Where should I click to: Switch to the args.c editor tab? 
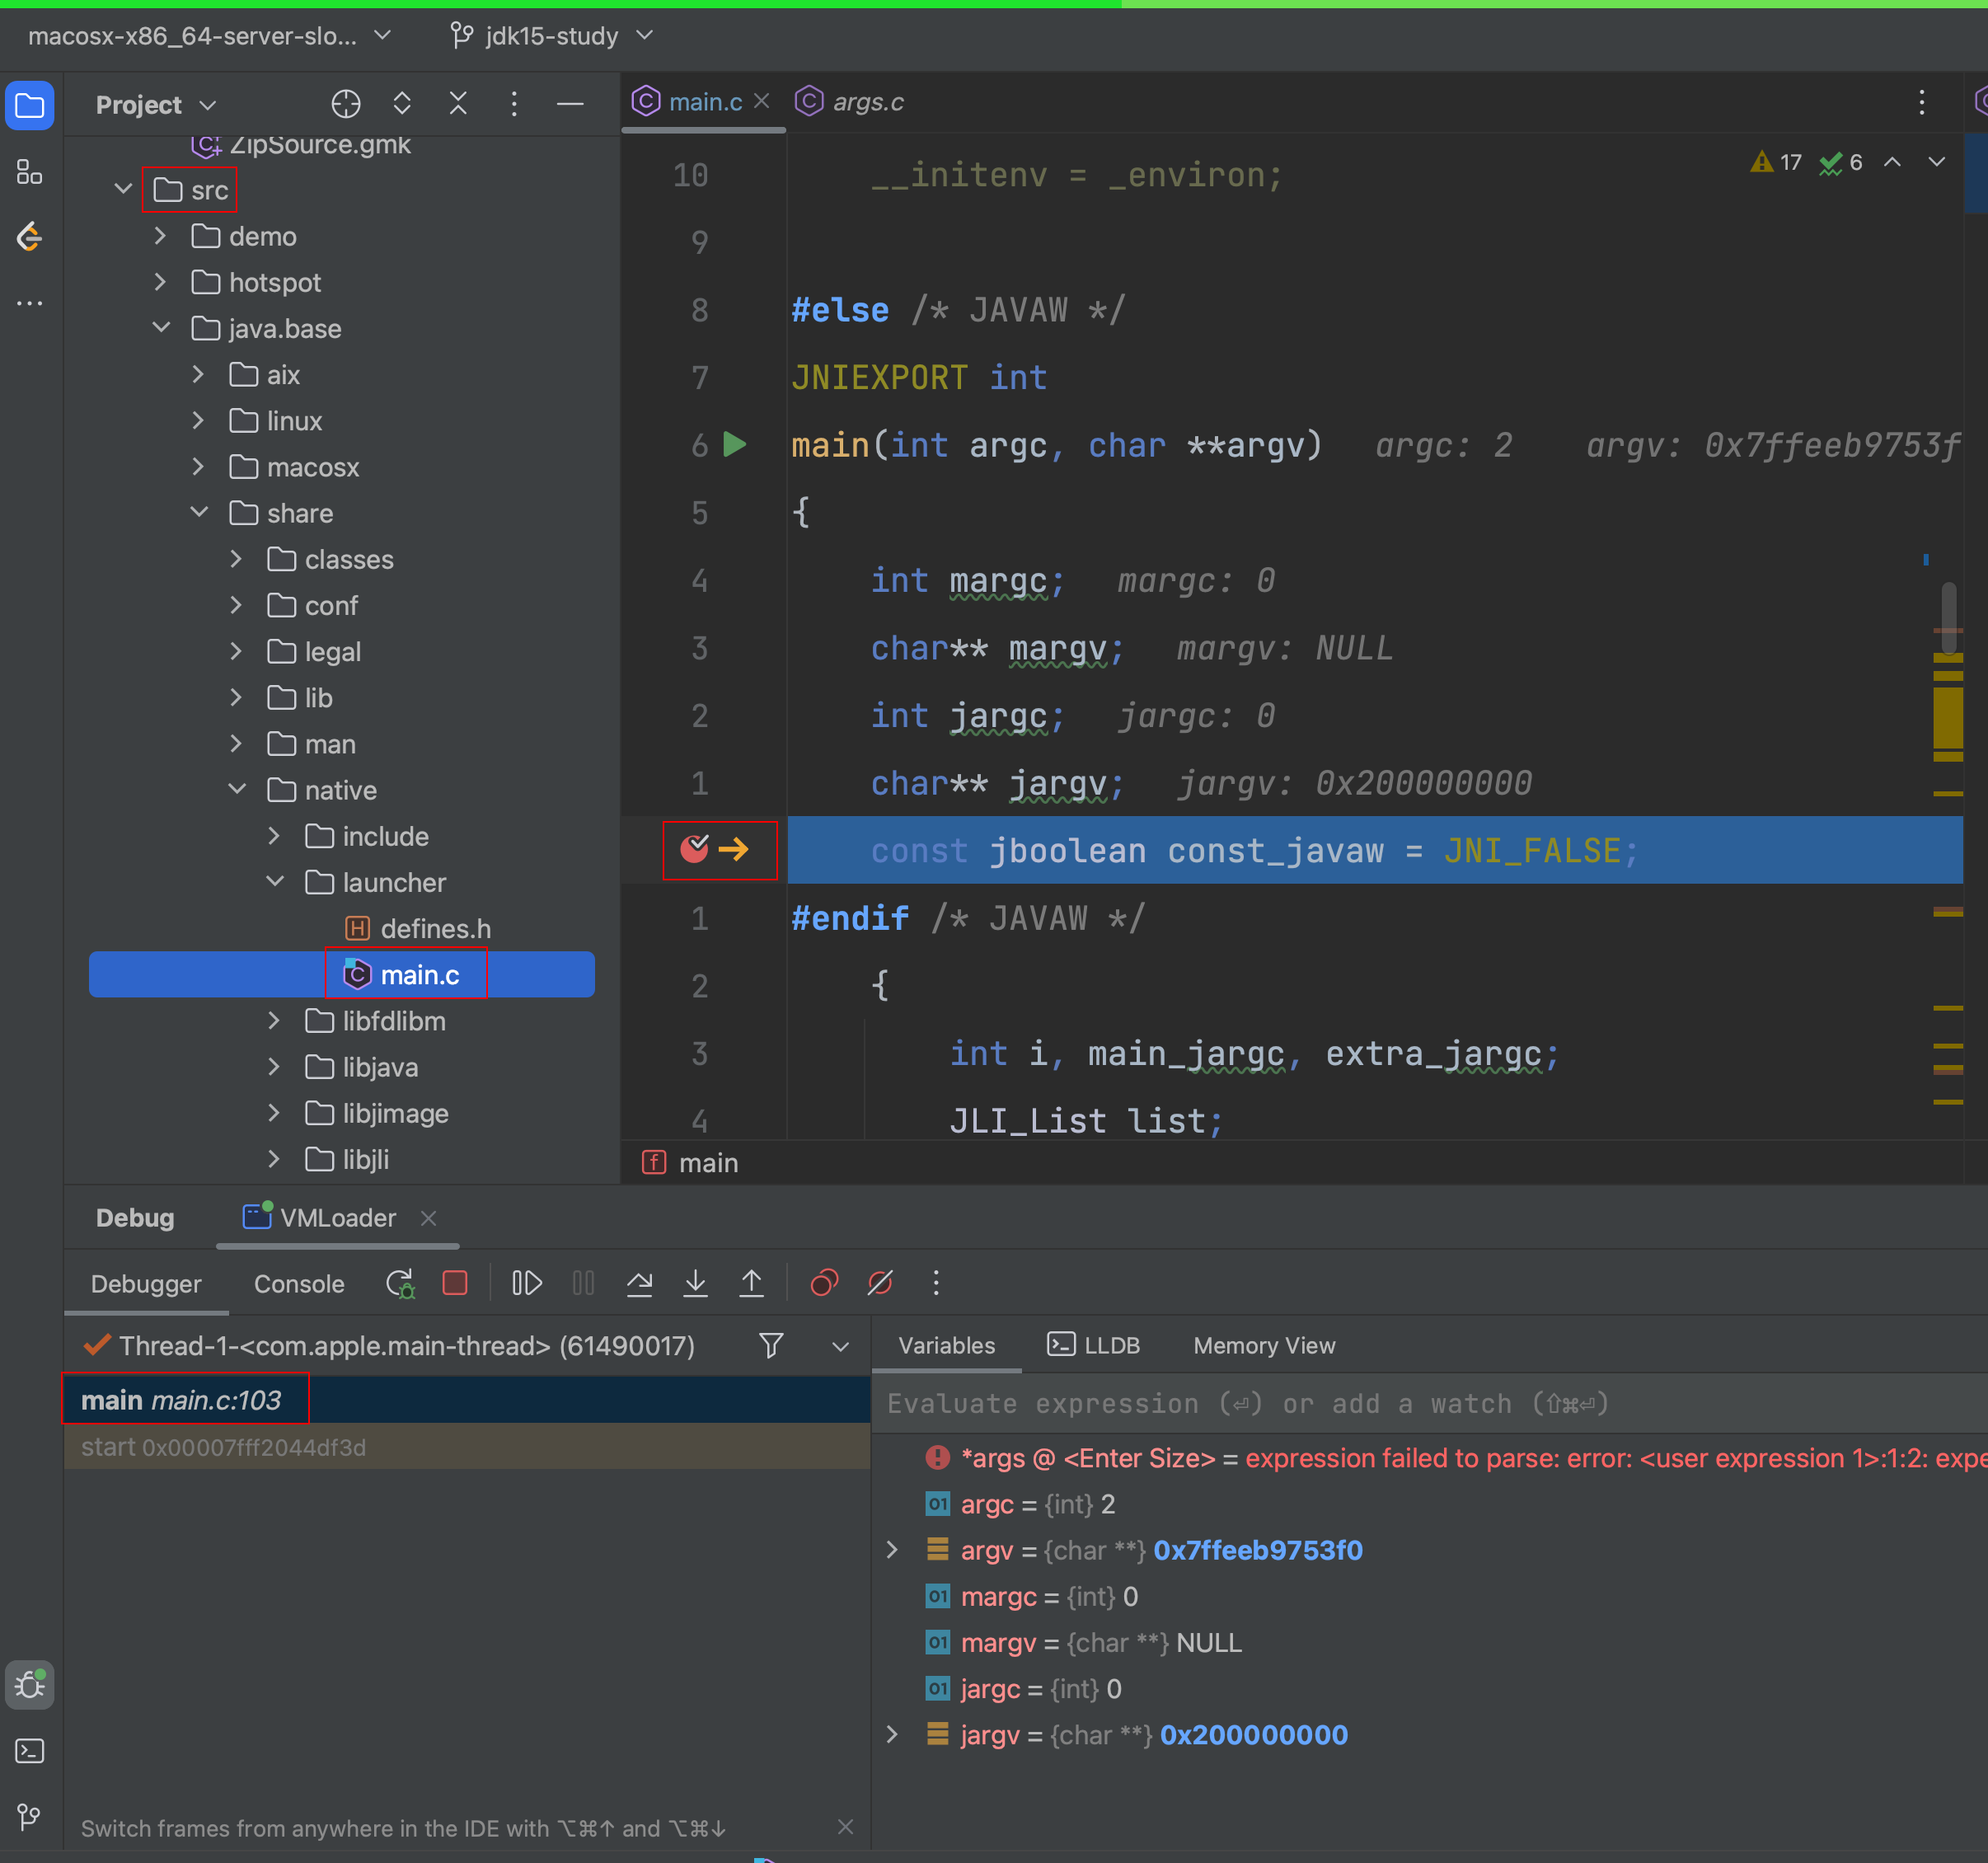[x=867, y=102]
